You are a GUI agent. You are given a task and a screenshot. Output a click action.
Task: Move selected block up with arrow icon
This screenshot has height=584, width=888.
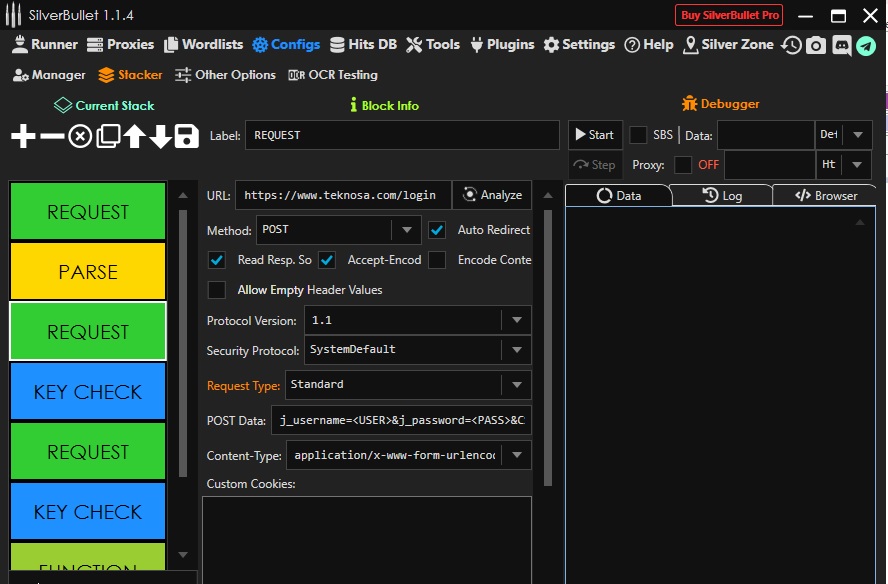click(x=134, y=136)
